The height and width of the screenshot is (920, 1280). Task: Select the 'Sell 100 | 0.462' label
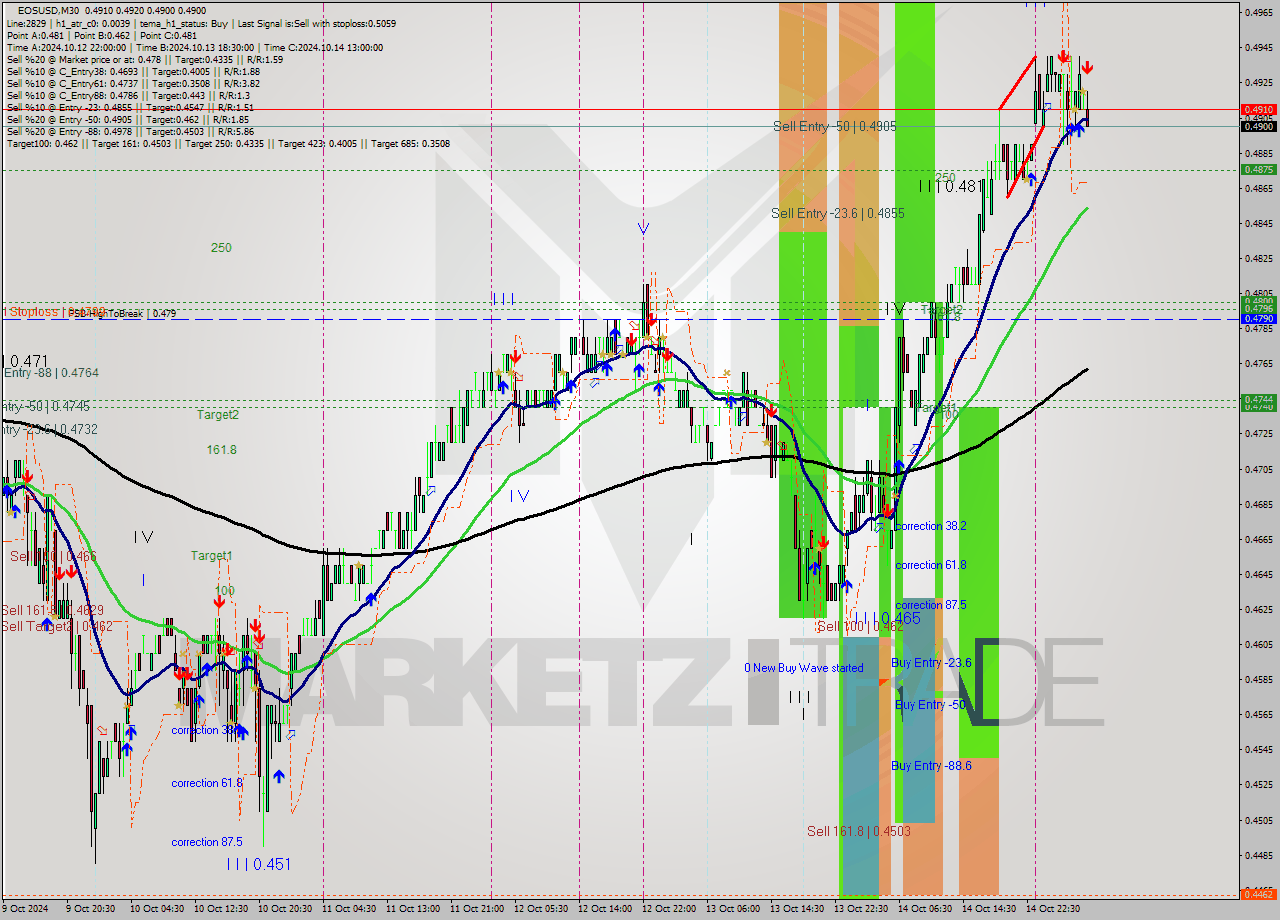click(859, 626)
